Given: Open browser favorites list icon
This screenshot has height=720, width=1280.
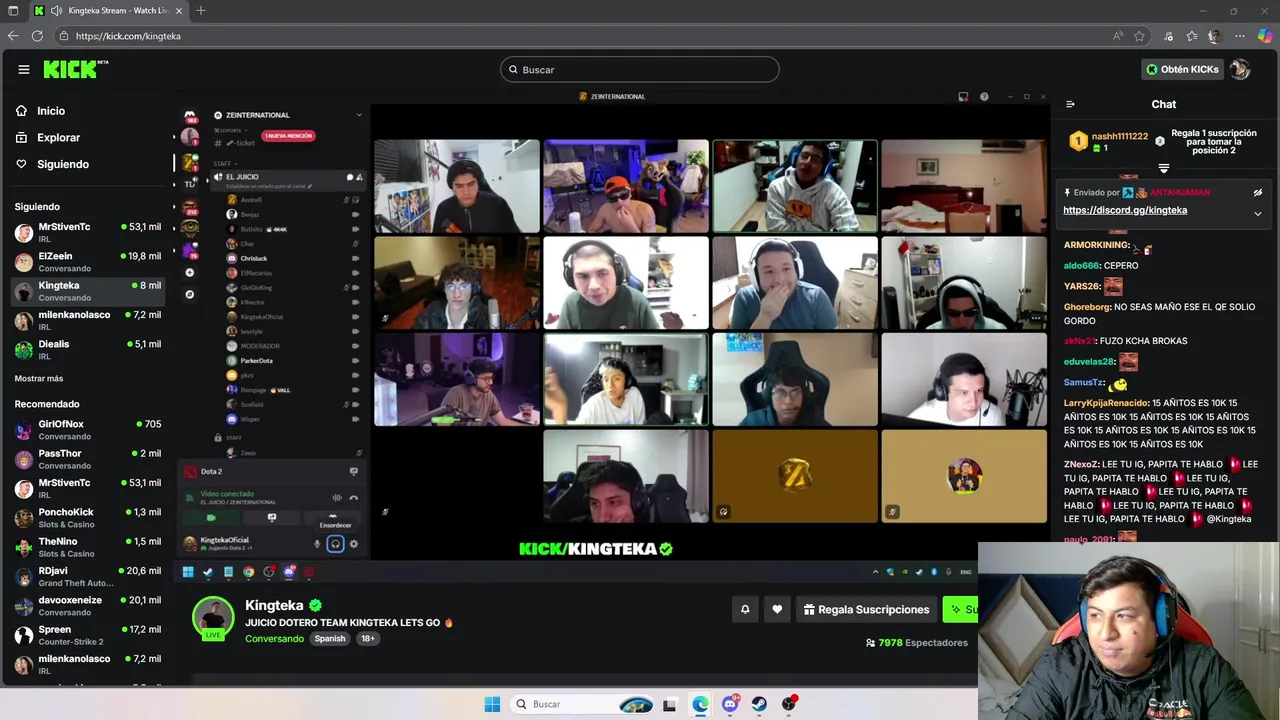Looking at the screenshot, I should [x=1191, y=36].
